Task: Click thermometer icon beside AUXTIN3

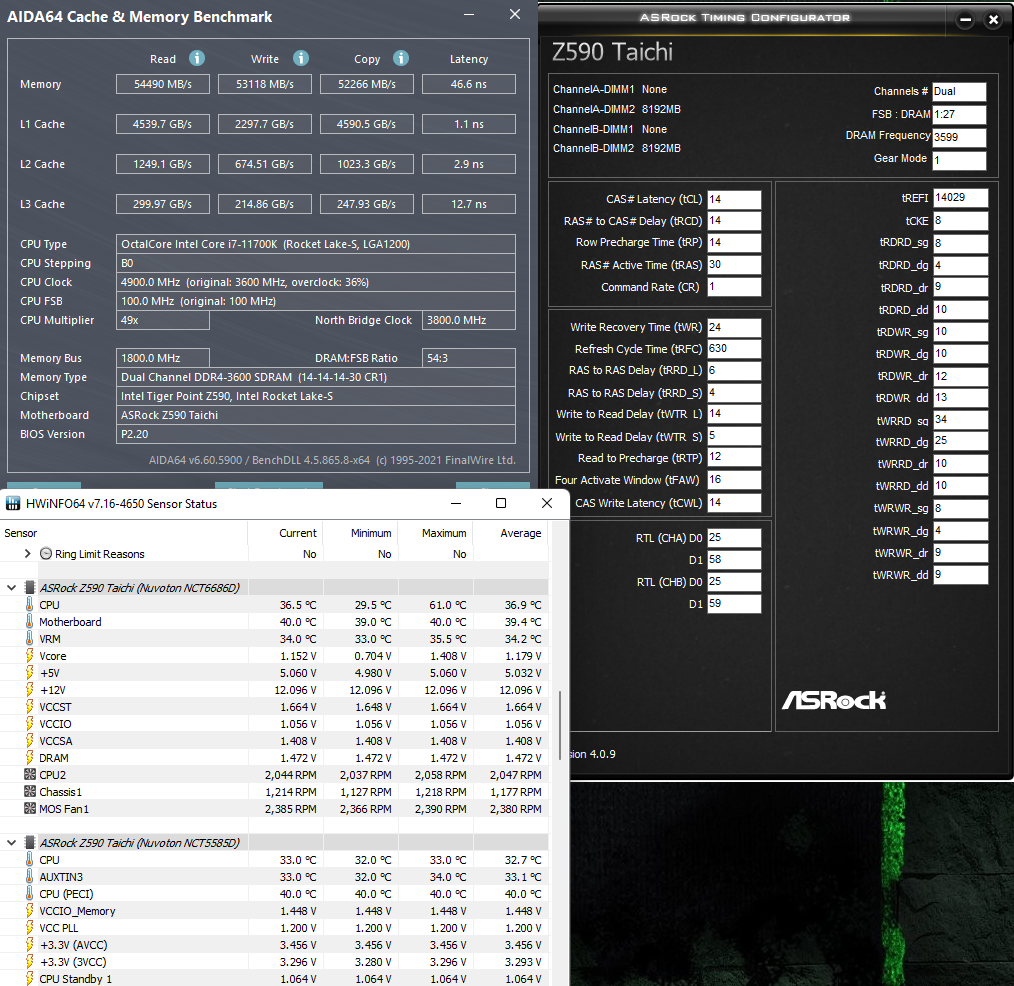Action: pos(30,877)
